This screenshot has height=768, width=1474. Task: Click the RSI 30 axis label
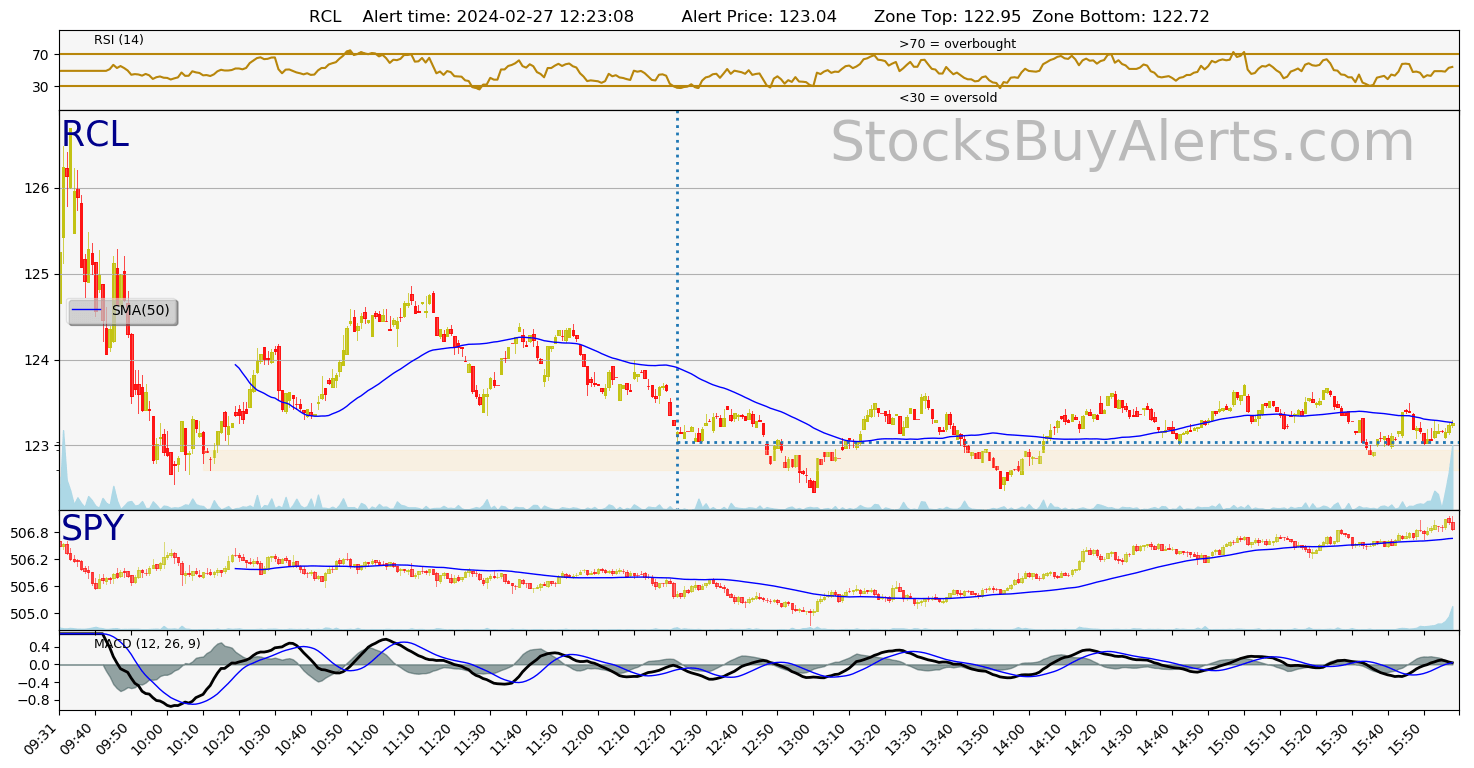[41, 87]
